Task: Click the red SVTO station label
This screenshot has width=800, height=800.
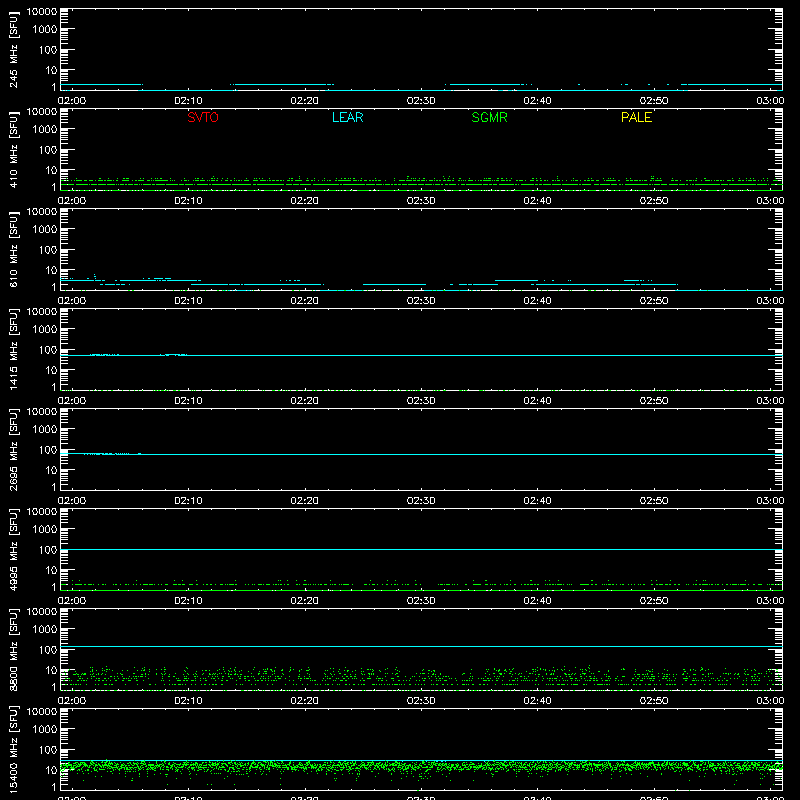Action: coord(203,117)
